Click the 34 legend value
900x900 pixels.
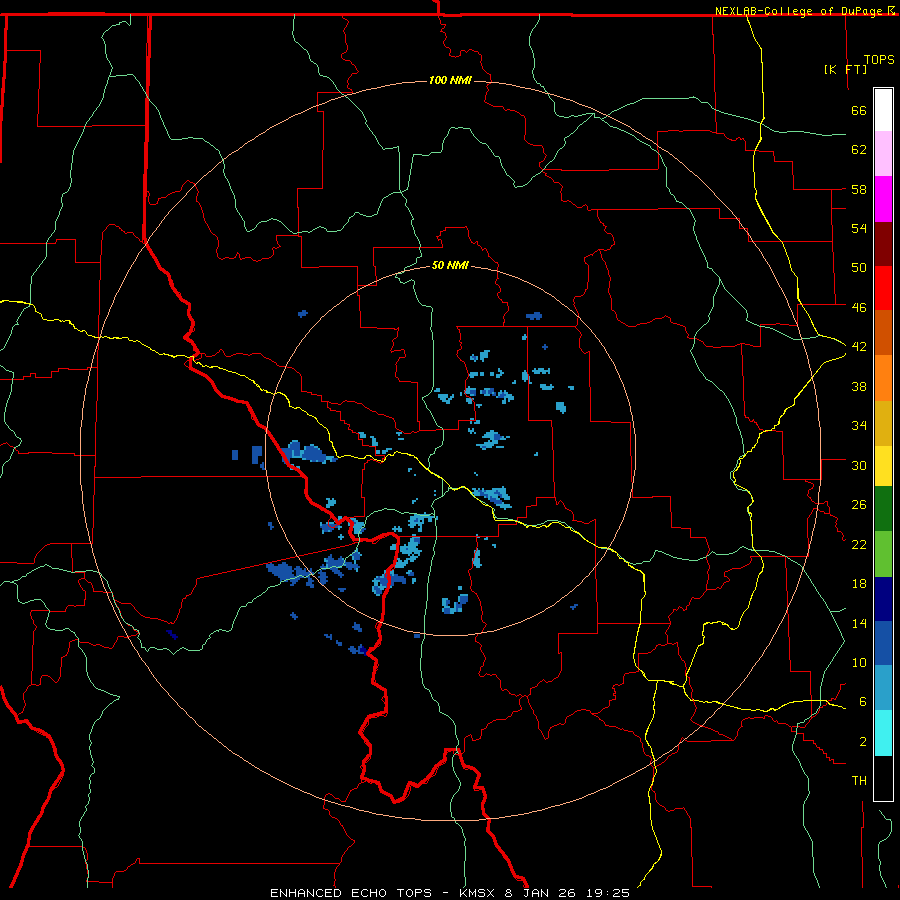pos(859,426)
